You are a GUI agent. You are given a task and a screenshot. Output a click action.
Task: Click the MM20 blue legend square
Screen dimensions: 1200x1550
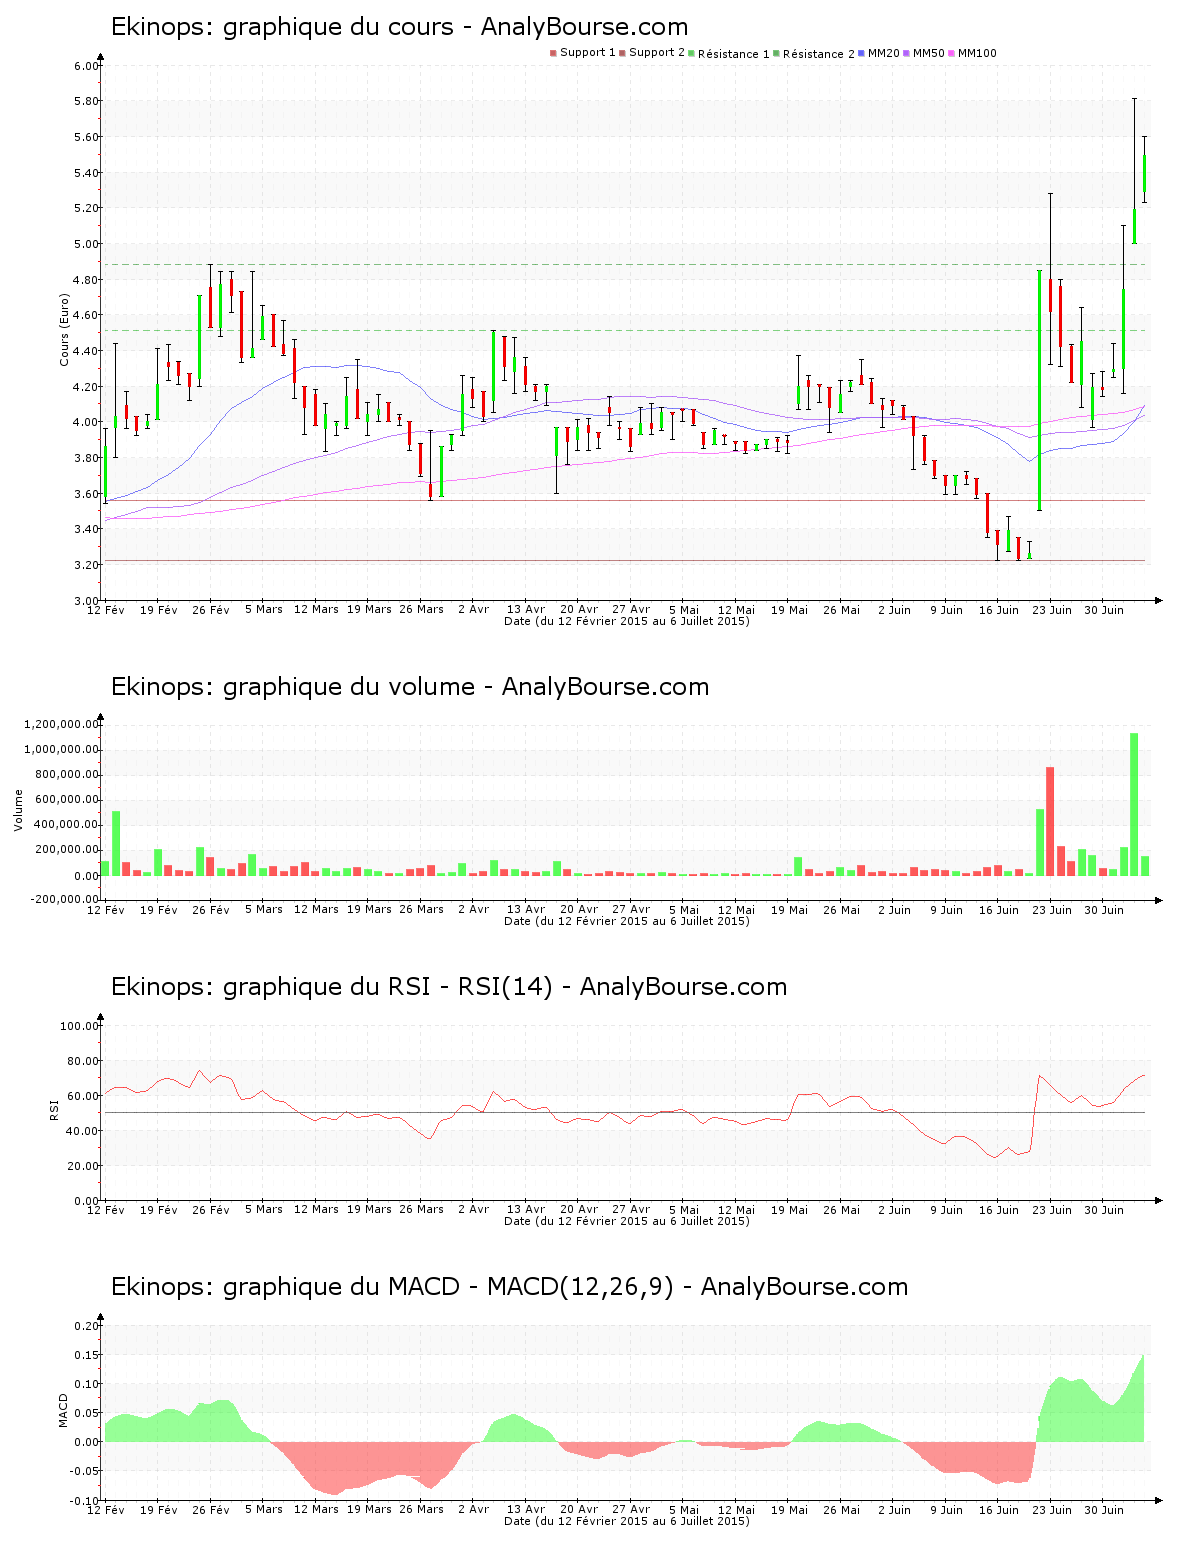pyautogui.click(x=861, y=53)
